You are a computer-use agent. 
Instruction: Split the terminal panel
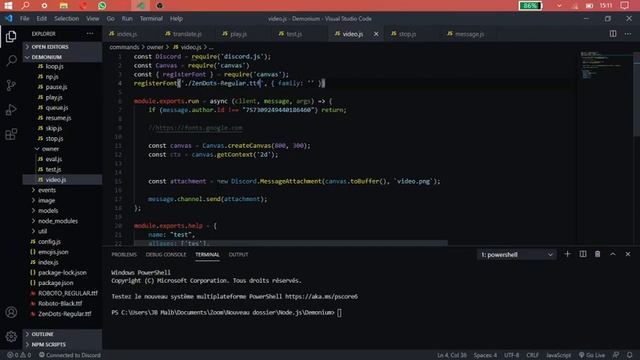coord(583,254)
